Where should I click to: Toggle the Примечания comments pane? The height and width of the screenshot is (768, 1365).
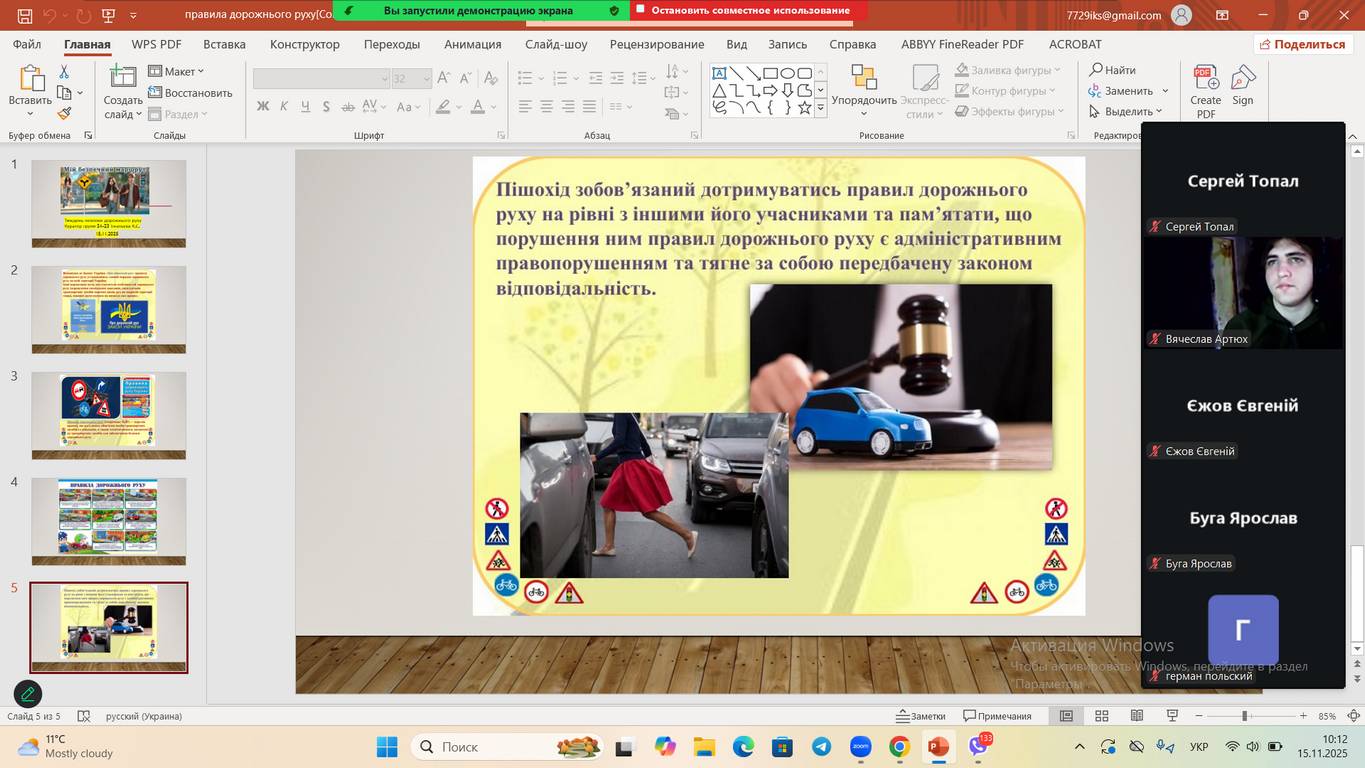(x=997, y=716)
